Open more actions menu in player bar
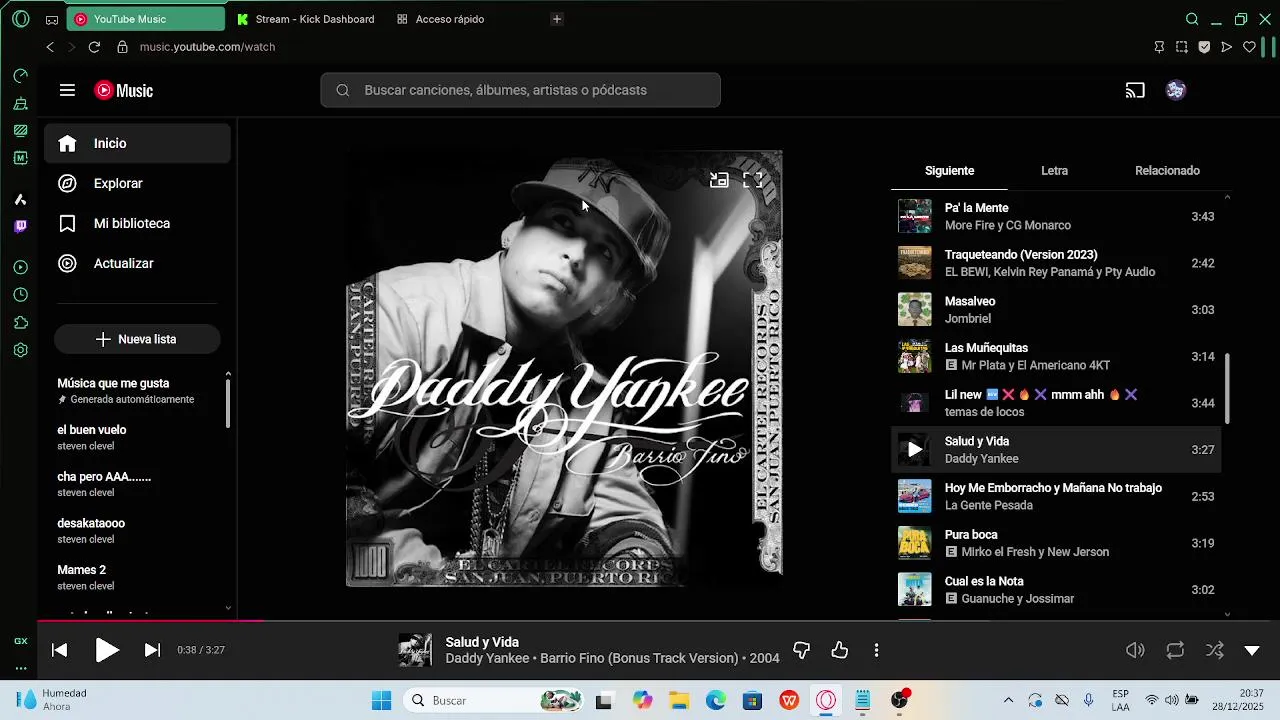The height and width of the screenshot is (720, 1280). point(876,650)
